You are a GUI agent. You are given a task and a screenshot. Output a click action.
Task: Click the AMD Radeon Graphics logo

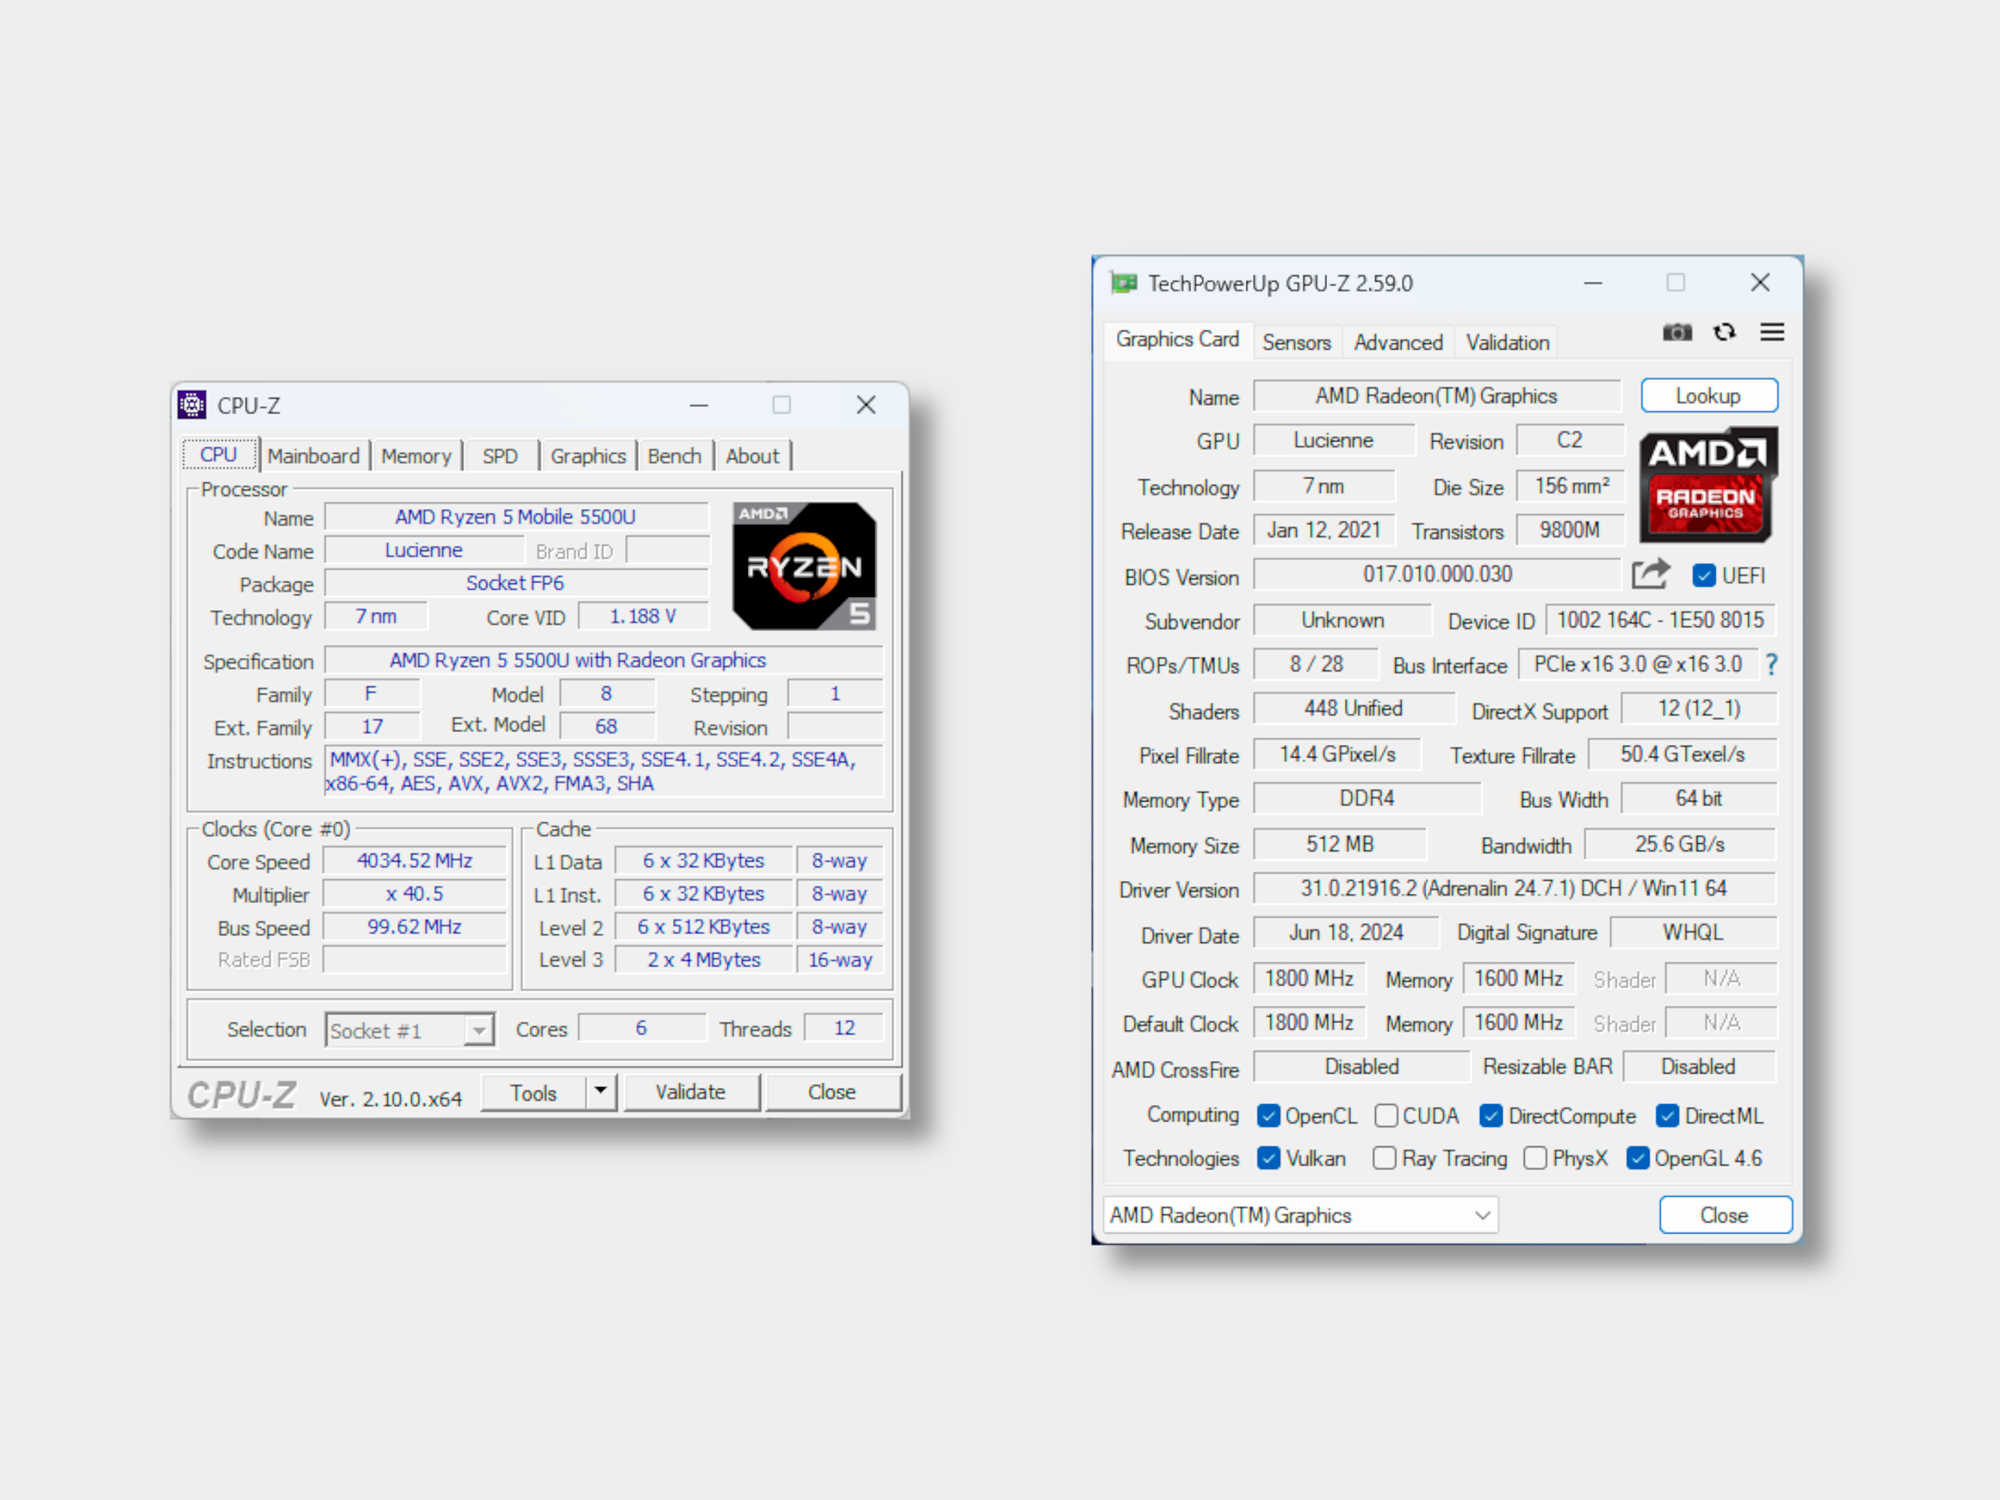1708,485
